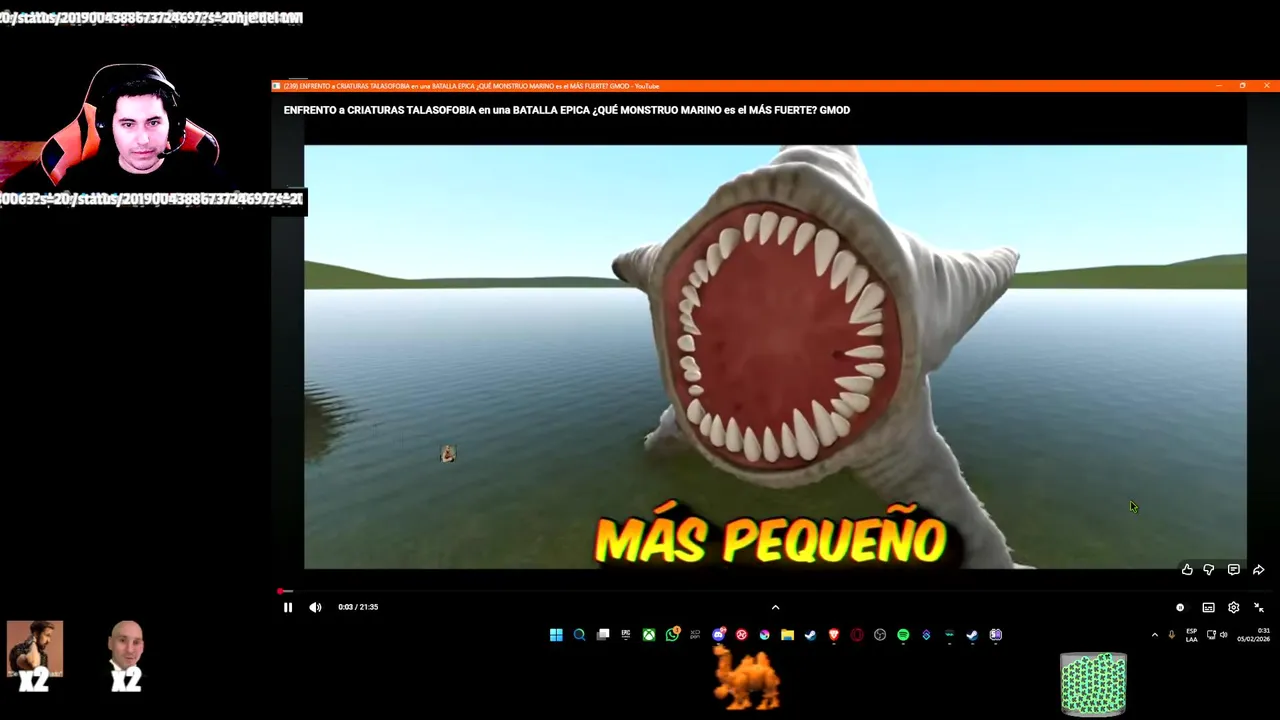Switch the ESP LAA keyboard language
1280x720 pixels.
[1191, 635]
